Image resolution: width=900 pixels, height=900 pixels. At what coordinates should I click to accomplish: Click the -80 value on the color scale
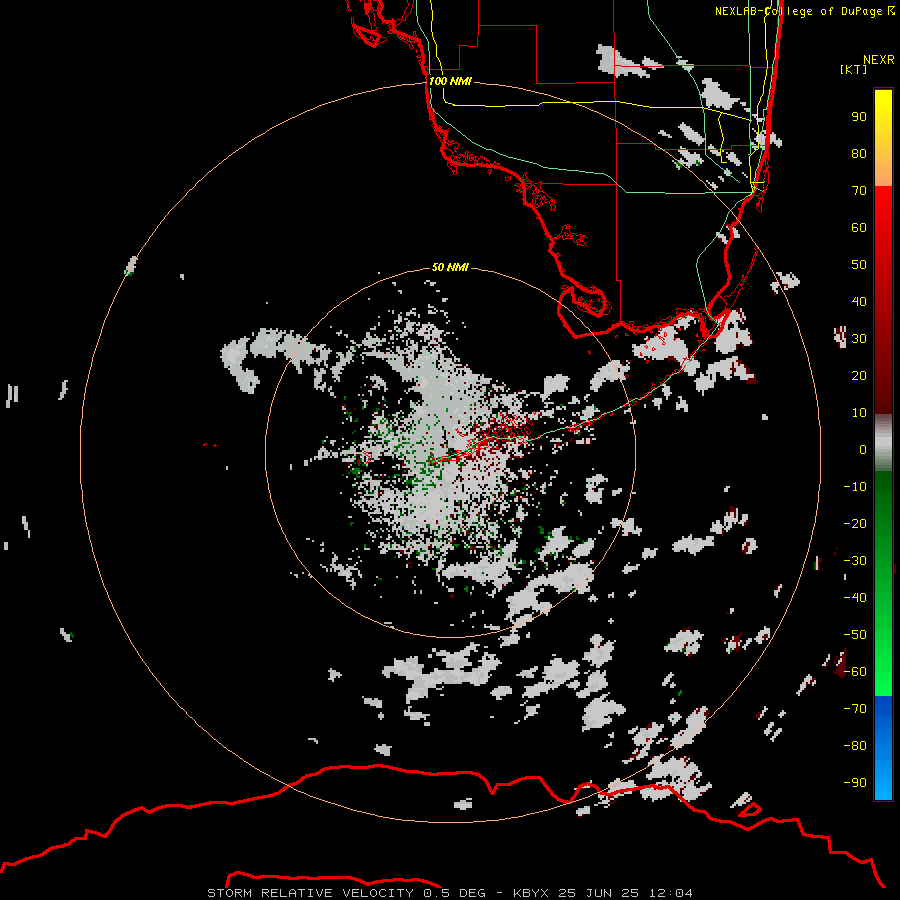855,746
